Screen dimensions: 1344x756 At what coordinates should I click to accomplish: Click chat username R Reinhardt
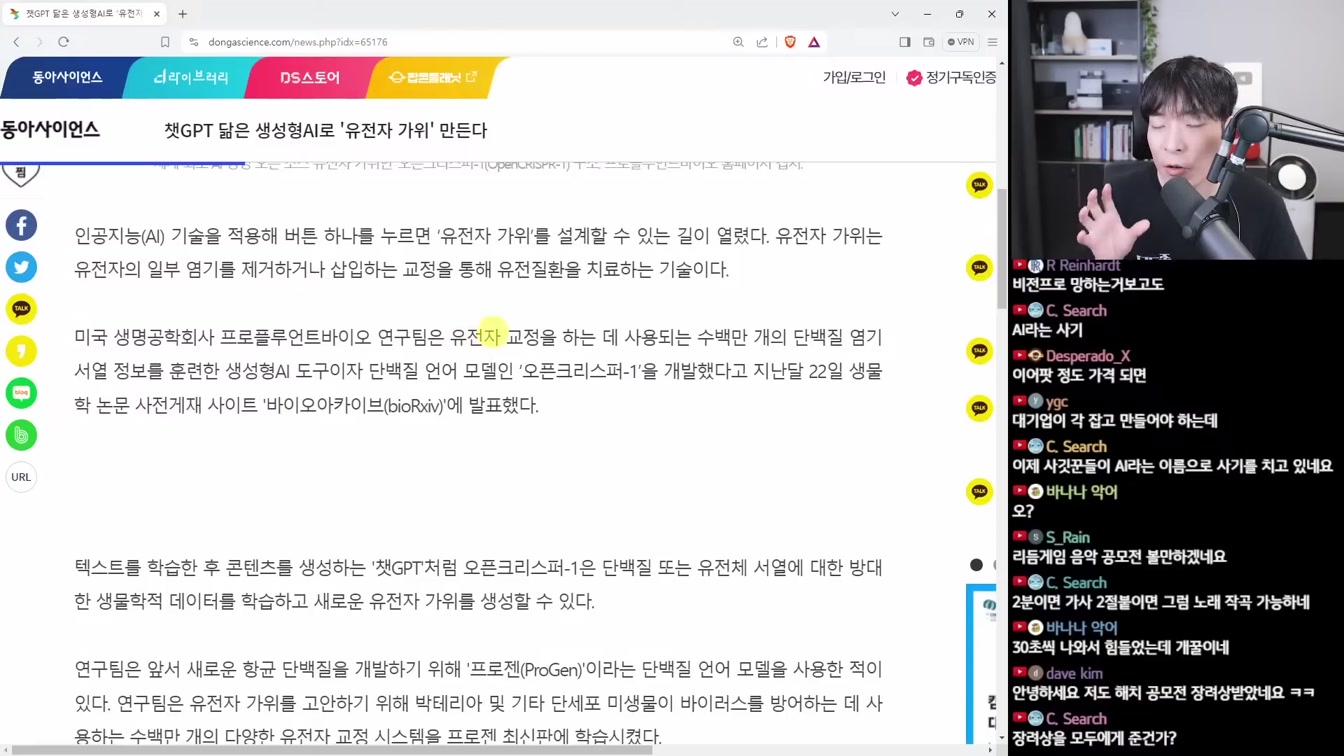1083,265
